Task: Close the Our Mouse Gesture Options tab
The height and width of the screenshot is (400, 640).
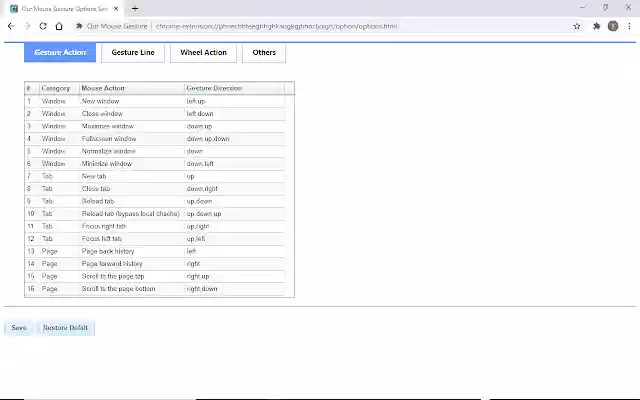Action: click(116, 8)
